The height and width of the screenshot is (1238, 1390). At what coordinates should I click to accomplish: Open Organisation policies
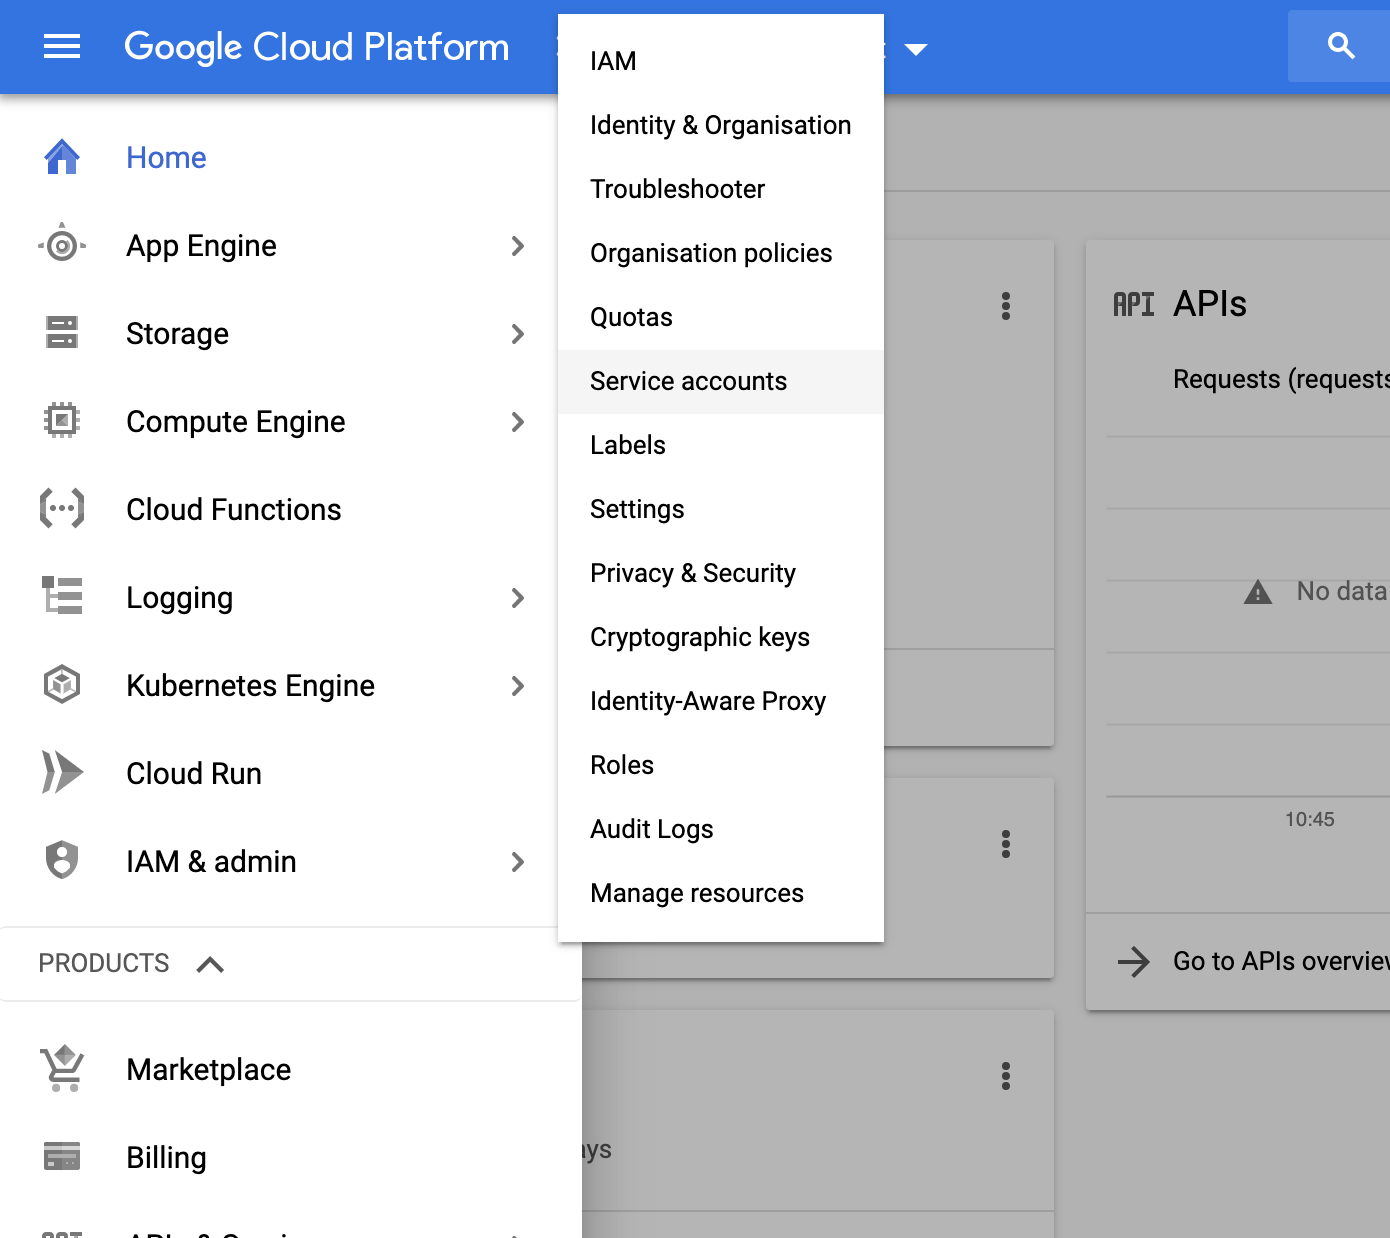[x=721, y=253]
